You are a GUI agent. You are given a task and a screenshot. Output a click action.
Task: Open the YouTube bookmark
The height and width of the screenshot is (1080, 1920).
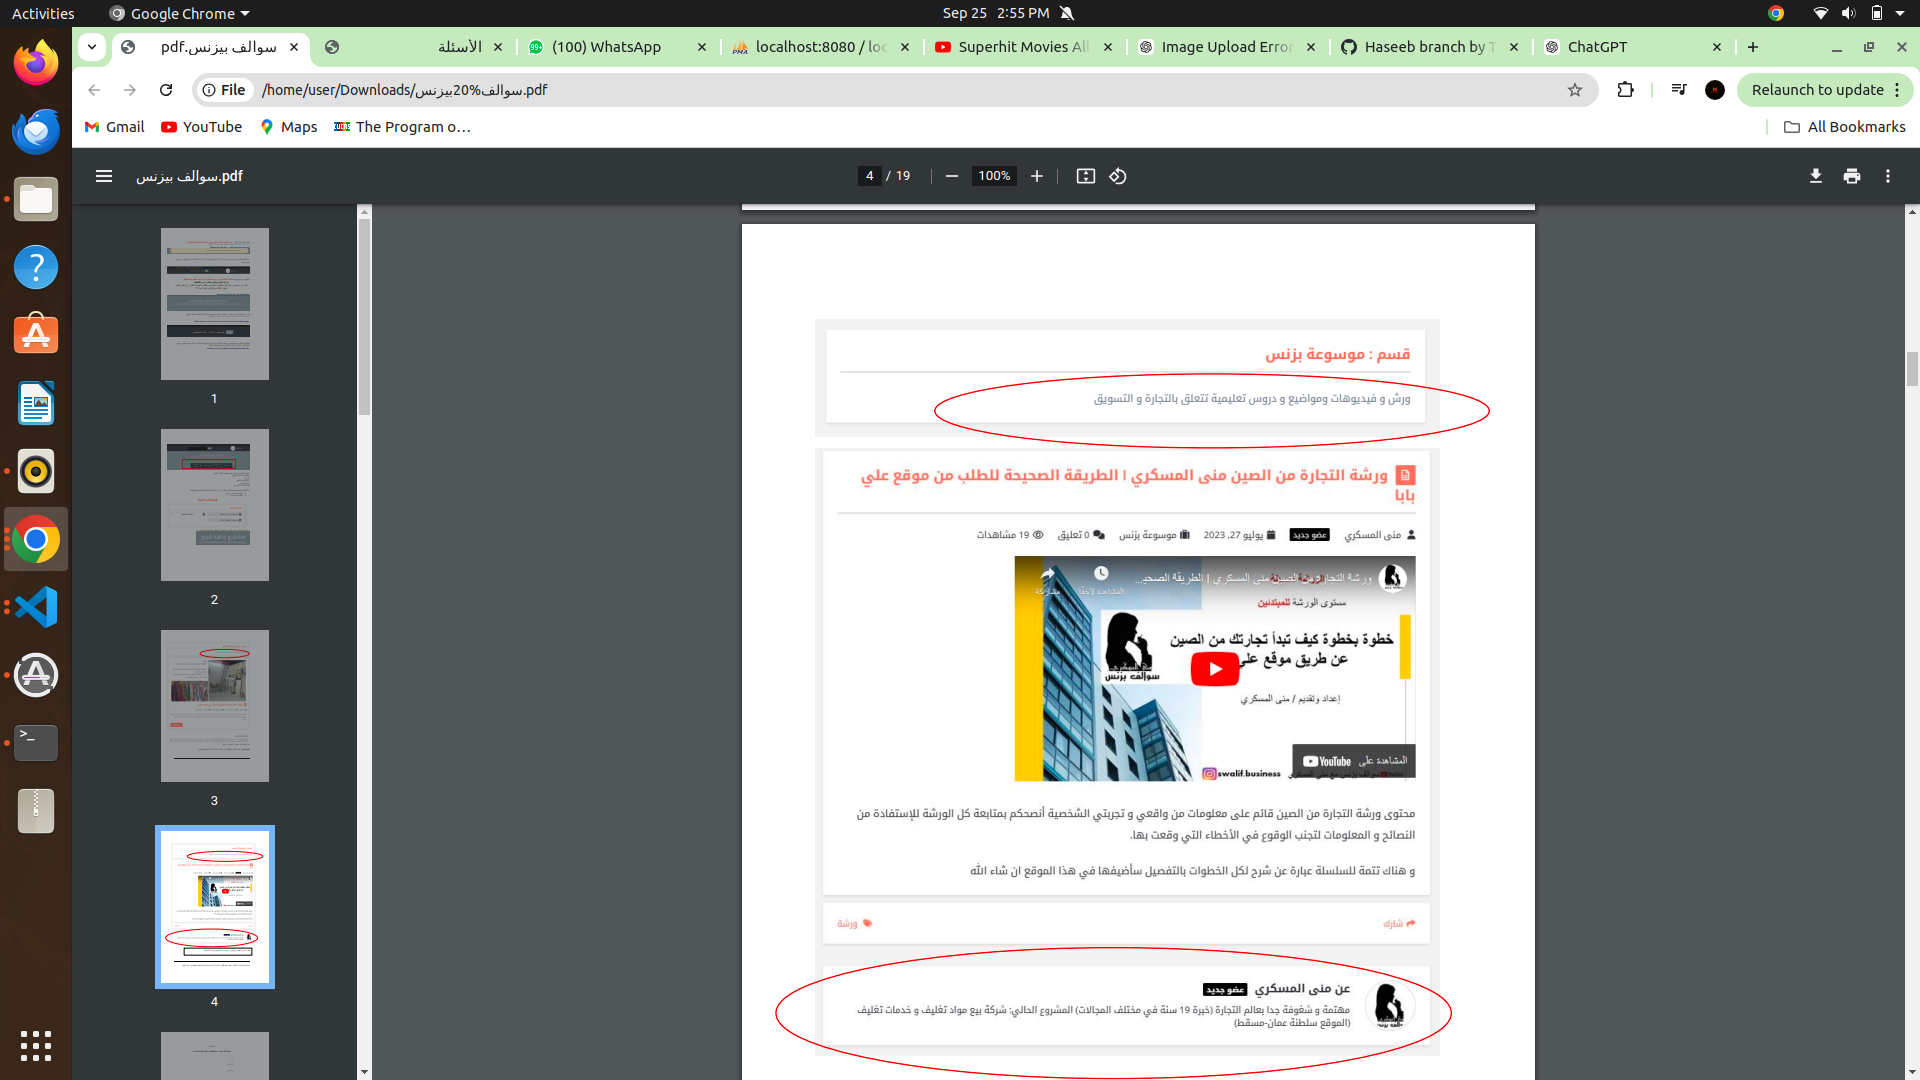(x=201, y=127)
